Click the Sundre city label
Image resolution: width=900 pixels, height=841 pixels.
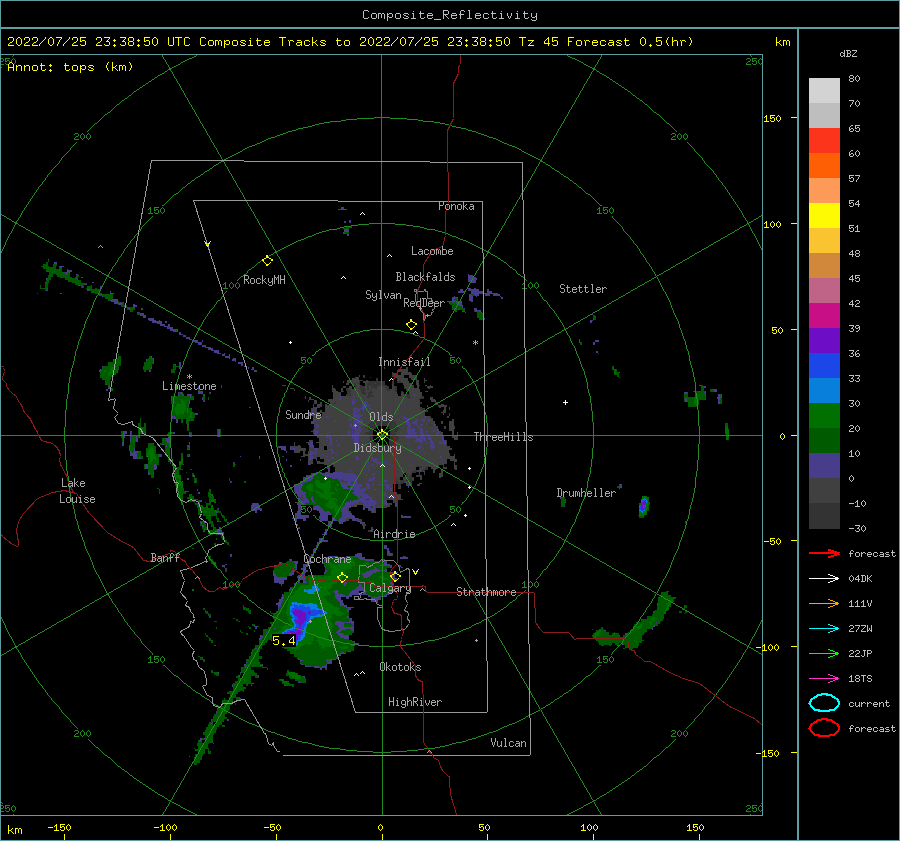303,414
